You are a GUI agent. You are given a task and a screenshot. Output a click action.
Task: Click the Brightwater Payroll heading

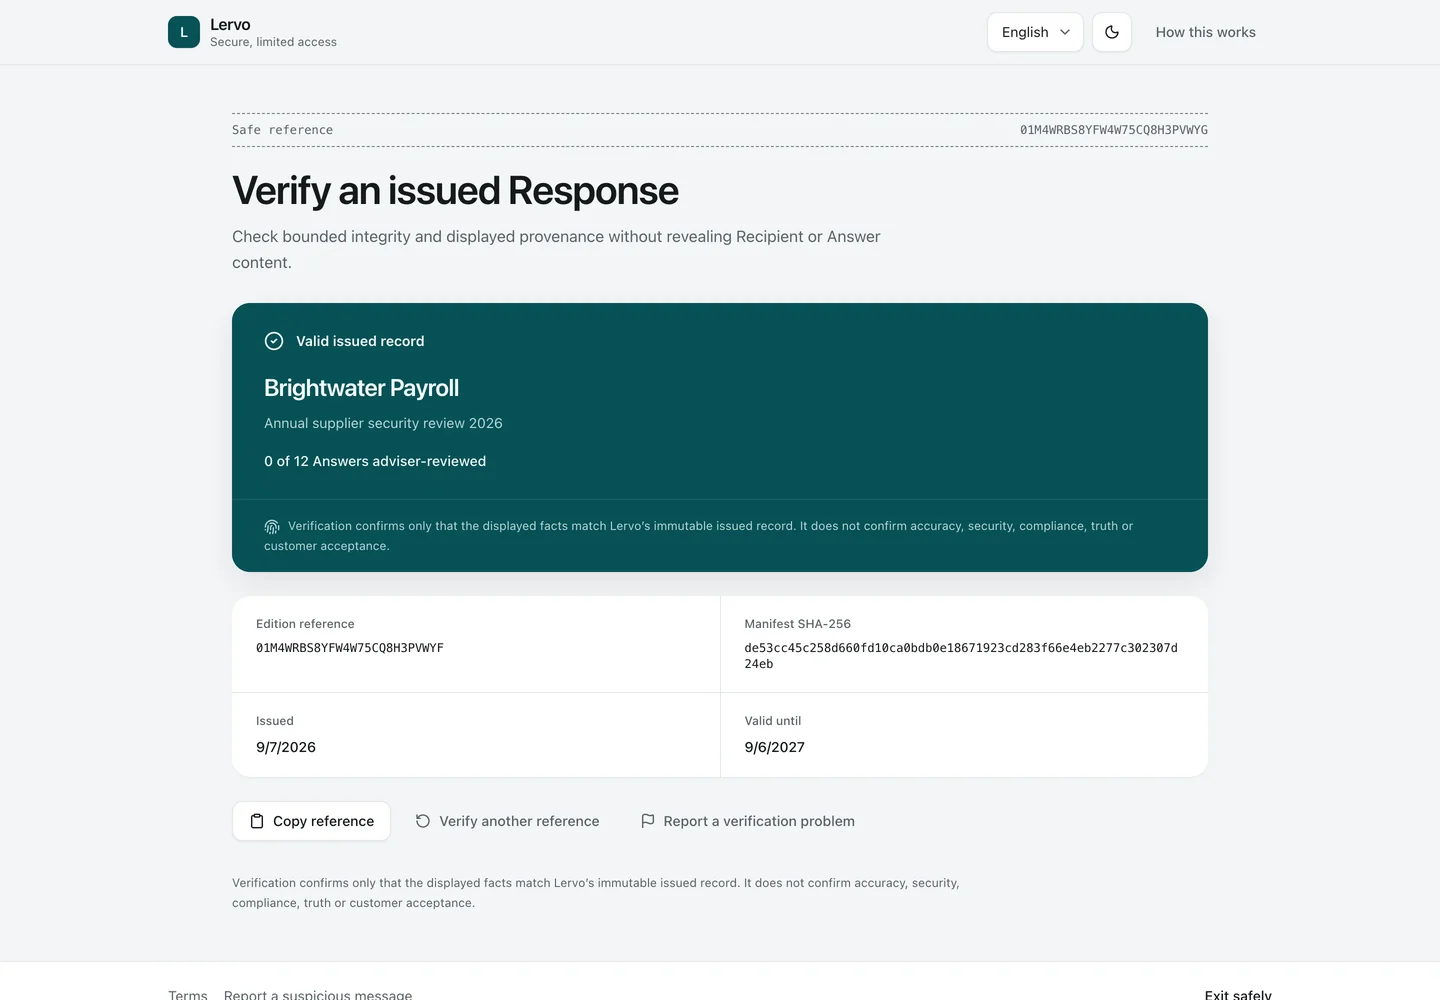click(361, 388)
